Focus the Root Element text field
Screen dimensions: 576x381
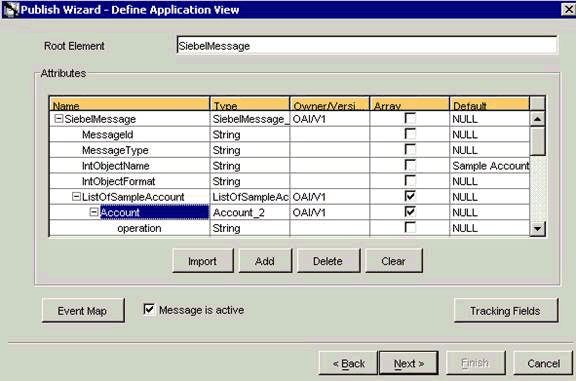(x=367, y=46)
